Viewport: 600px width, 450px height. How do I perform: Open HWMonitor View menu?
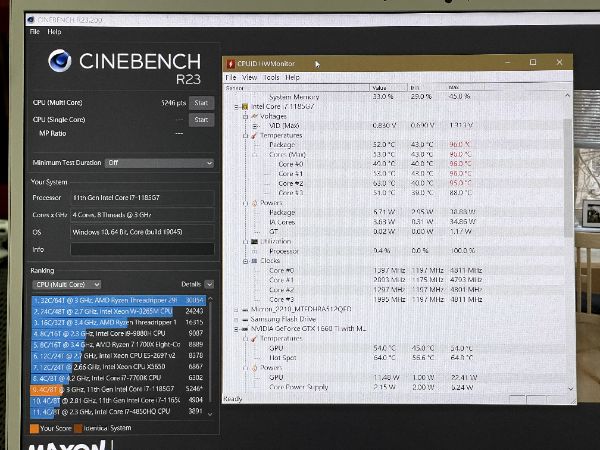[x=249, y=78]
